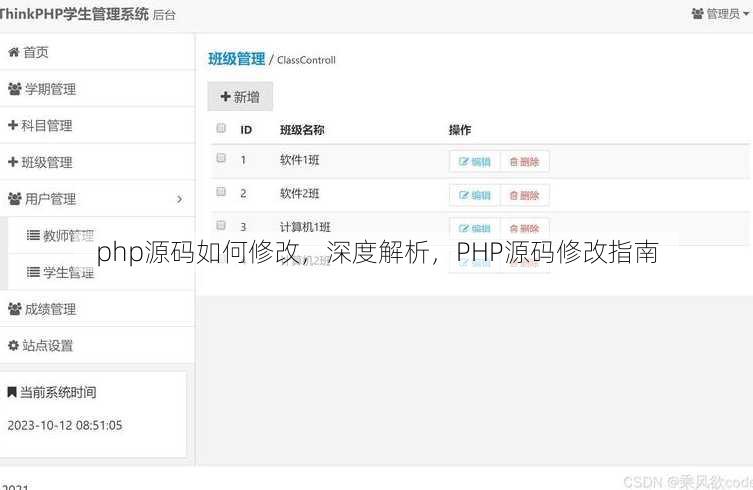Click the plus icon beside 班级管理 sidebar
Image resolution: width=753 pixels, height=490 pixels.
click(x=13, y=162)
